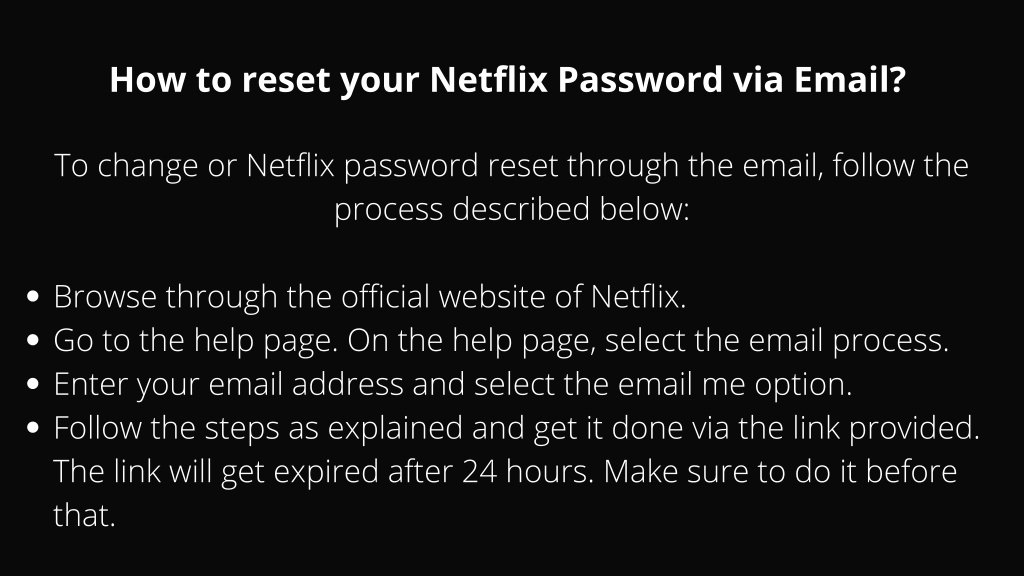Click the second bullet point dot
The image size is (1024, 576).
(33, 340)
